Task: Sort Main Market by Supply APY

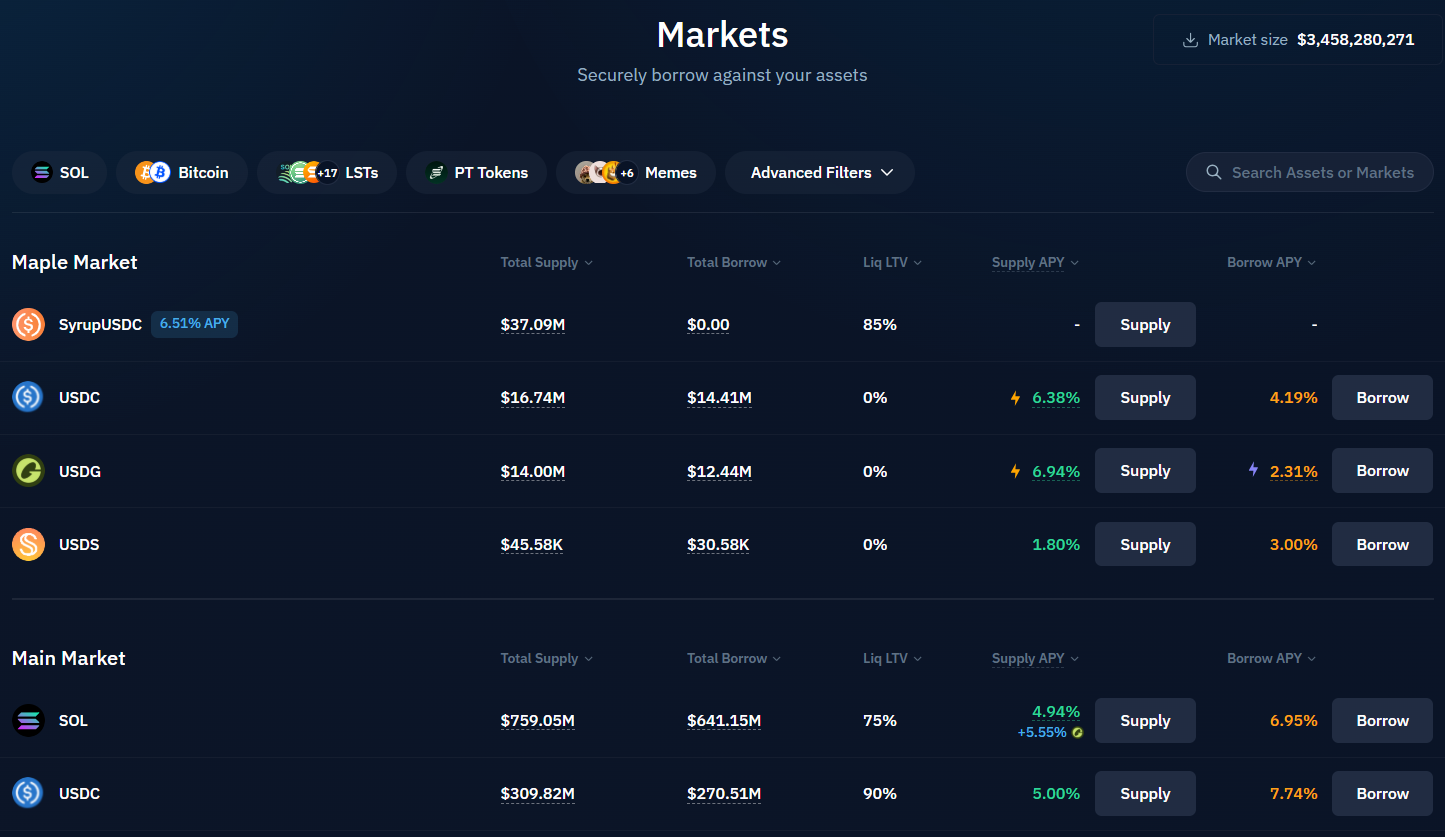Action: click(1035, 658)
